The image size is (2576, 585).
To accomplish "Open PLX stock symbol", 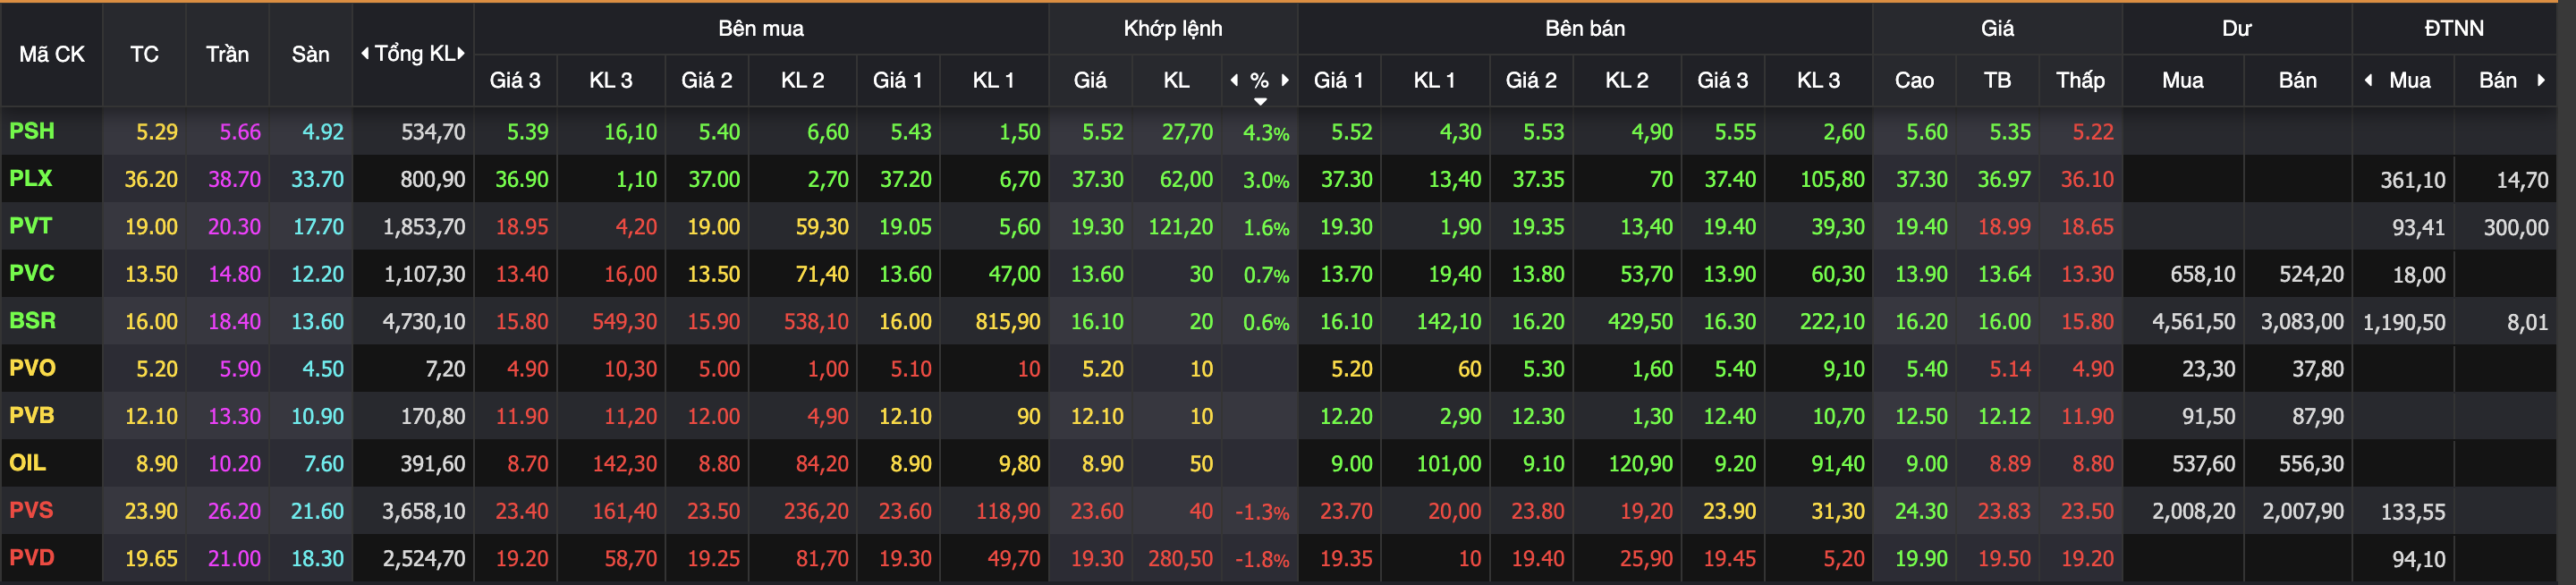I will (31, 179).
